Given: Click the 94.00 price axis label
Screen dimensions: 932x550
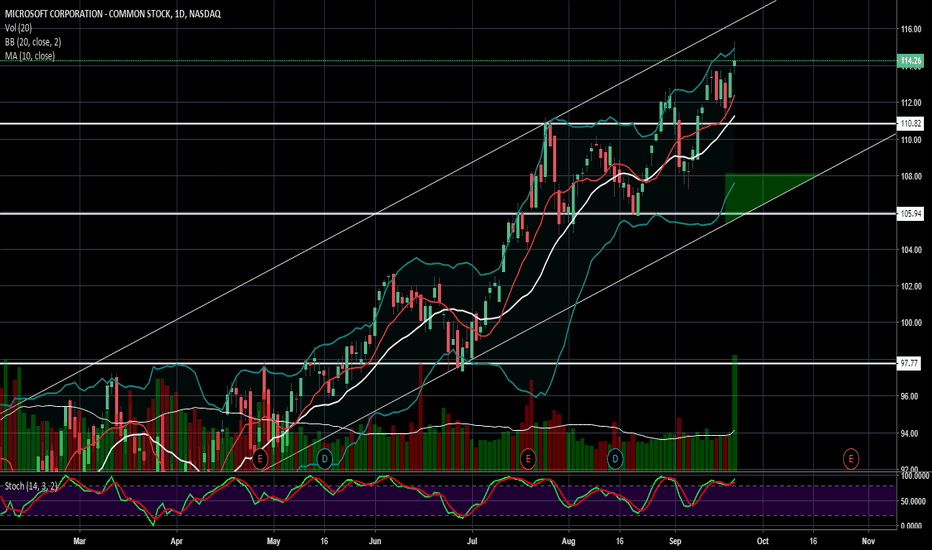Looking at the screenshot, I should [911, 433].
